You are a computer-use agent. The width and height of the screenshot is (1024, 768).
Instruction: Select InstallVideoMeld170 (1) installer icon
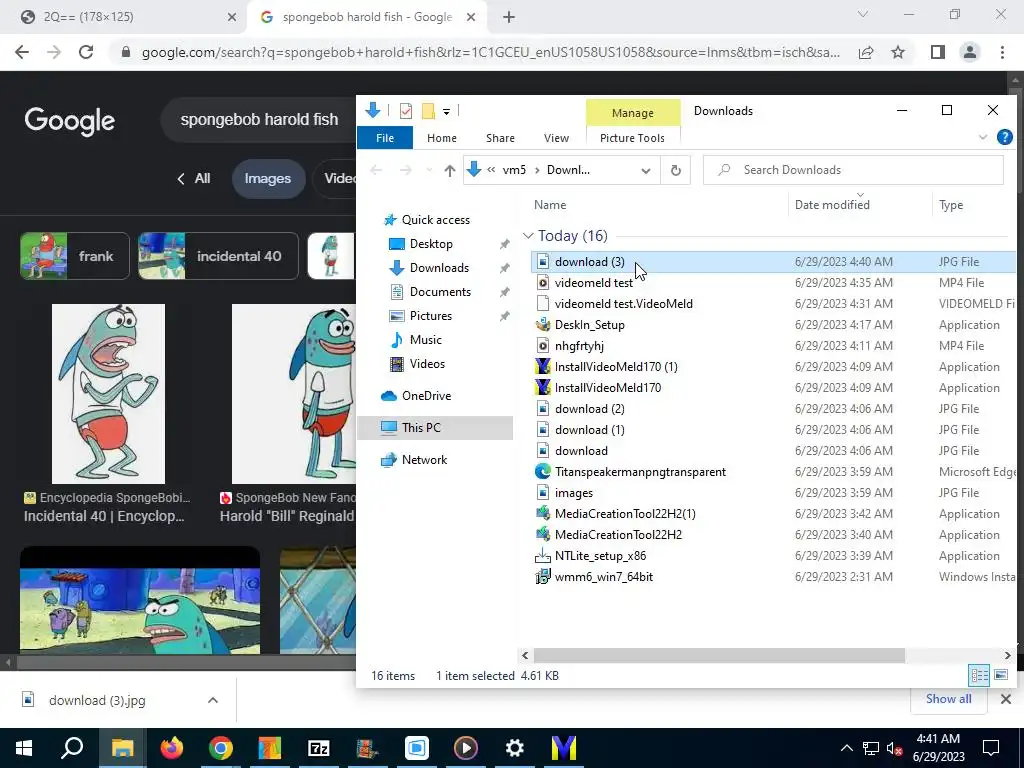click(x=543, y=366)
